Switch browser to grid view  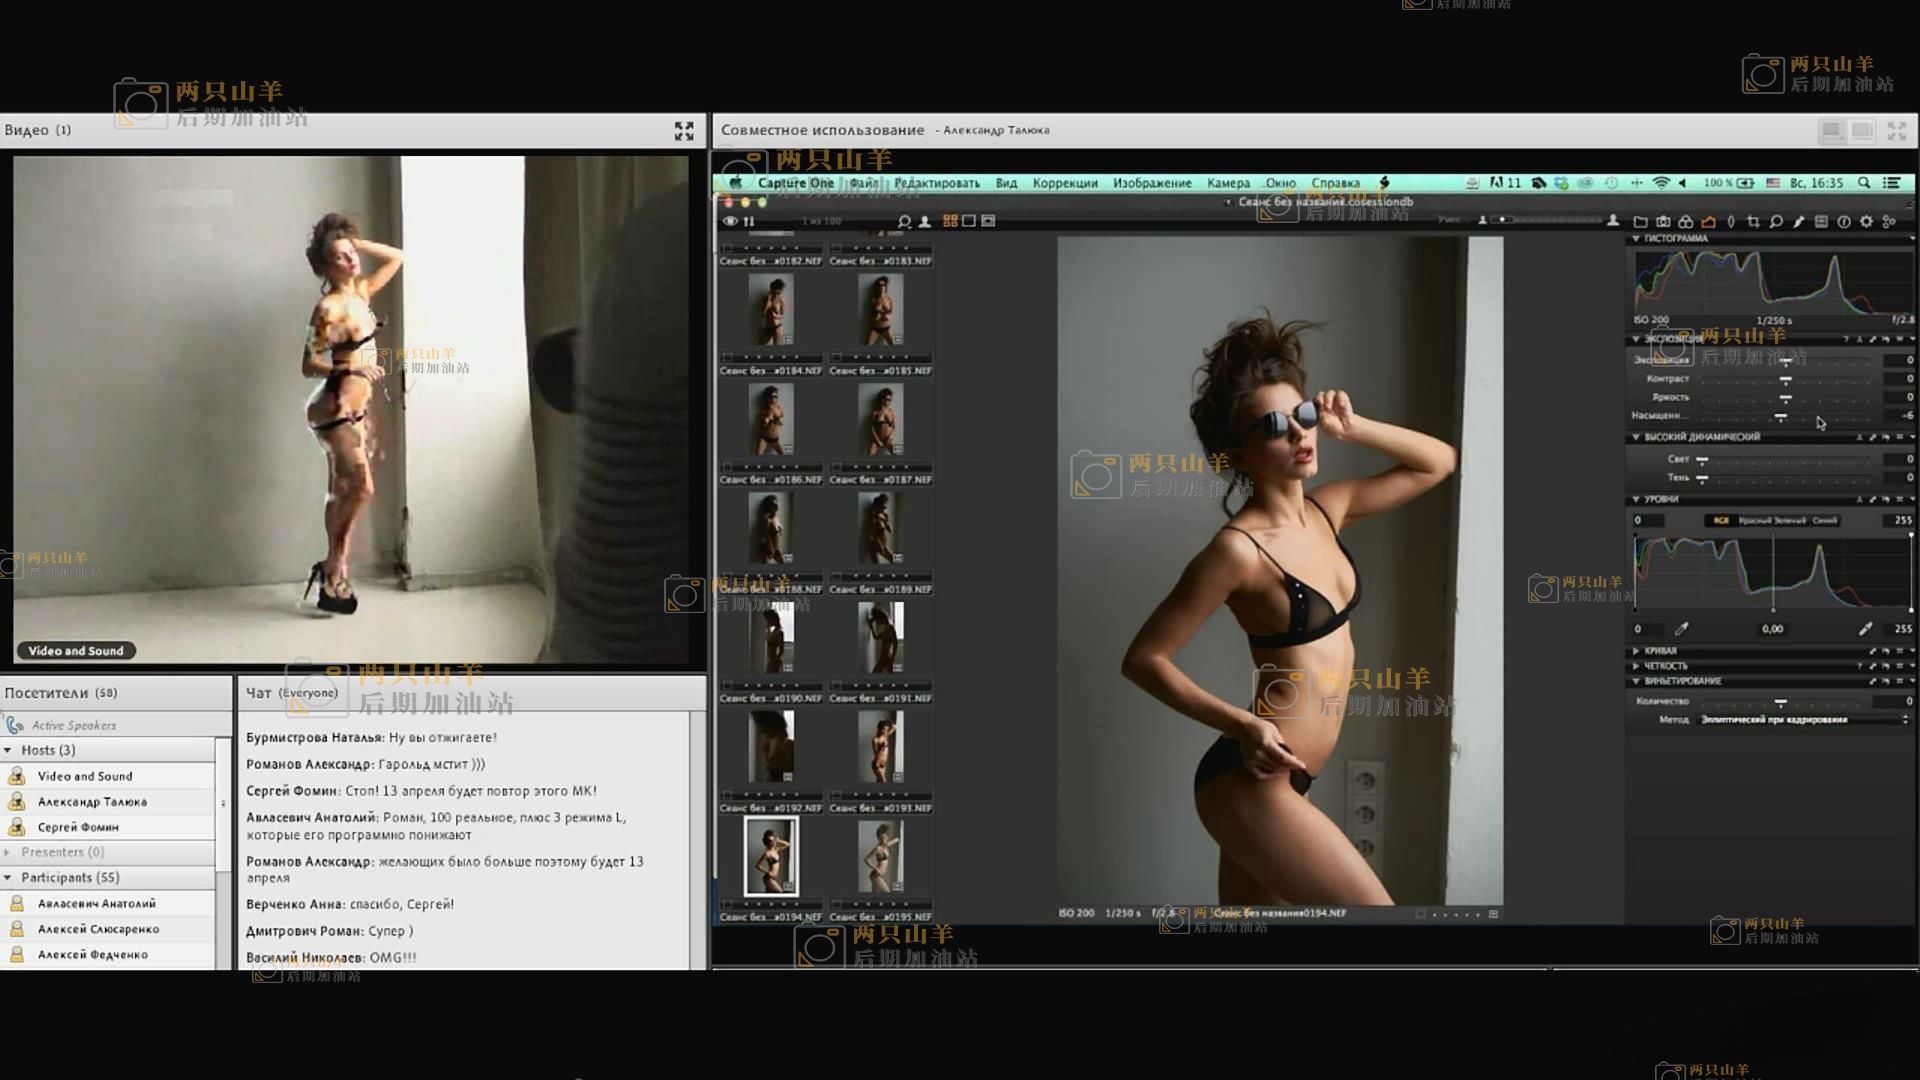950,221
